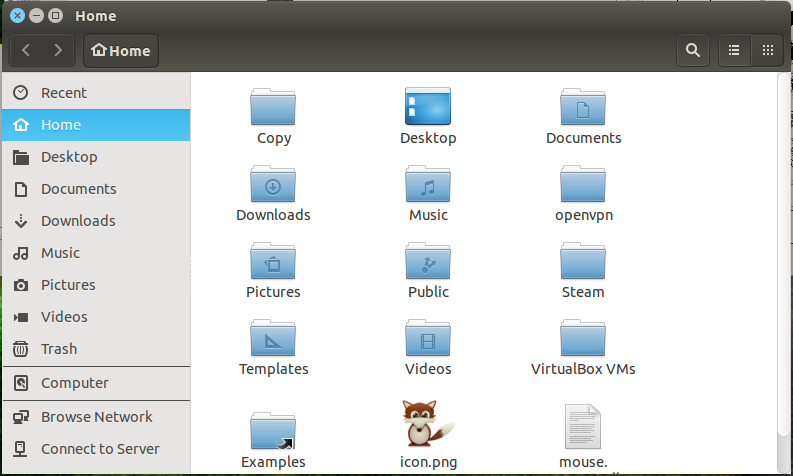The image size is (793, 476).
Task: Open Desktop in the sidebar
Action: pos(96,157)
